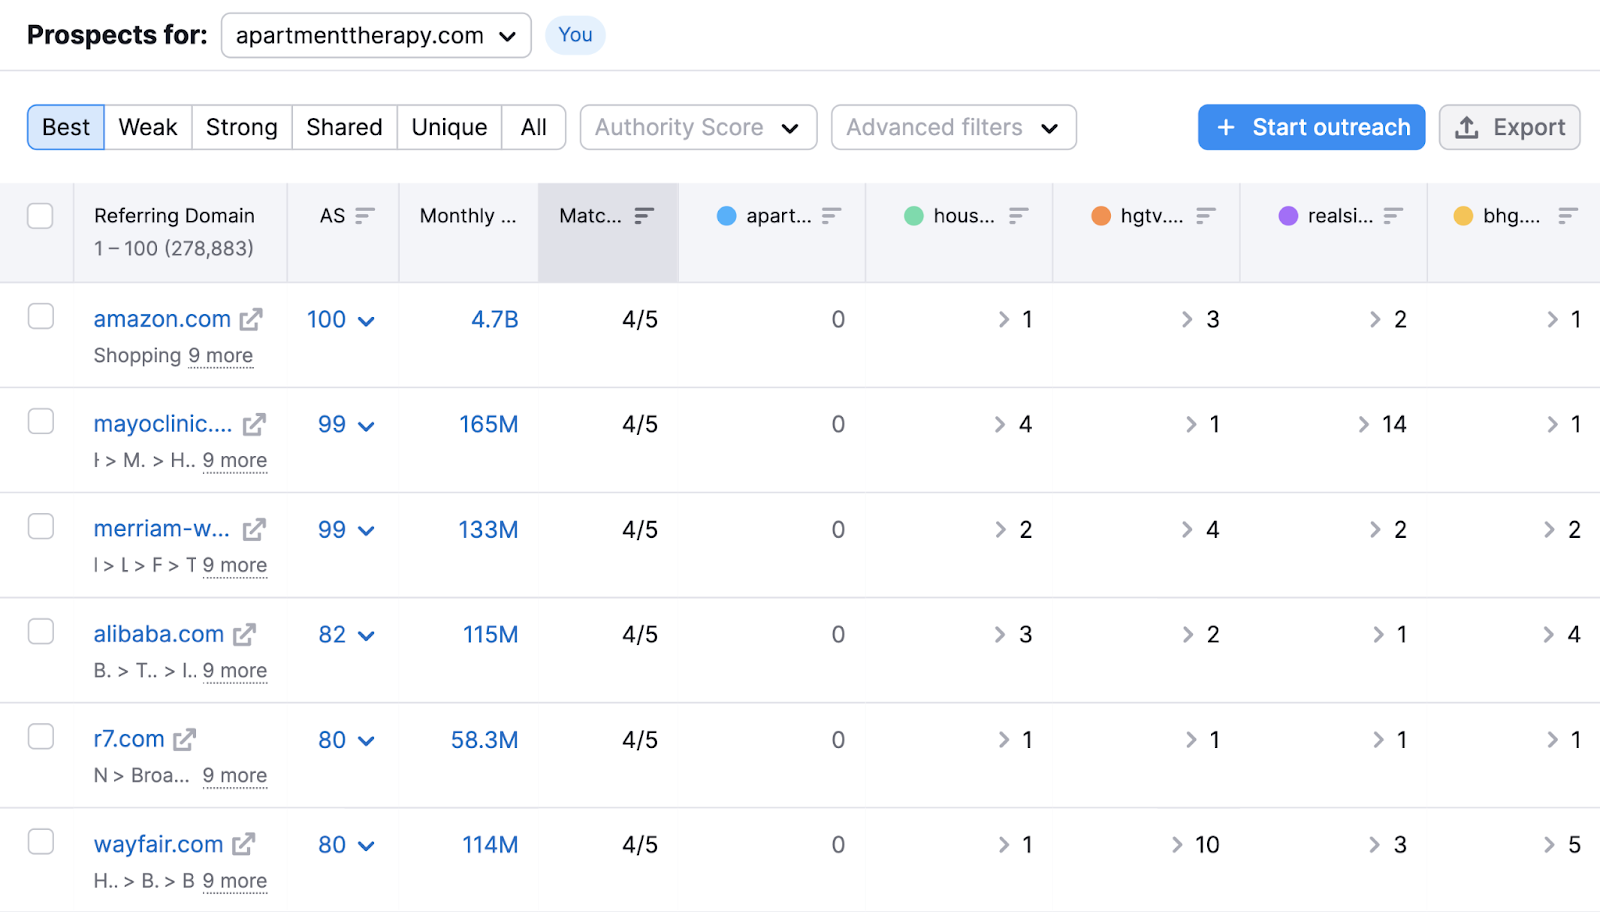The image size is (1600, 912).
Task: Click the Monthly ... column header
Action: pos(468,216)
